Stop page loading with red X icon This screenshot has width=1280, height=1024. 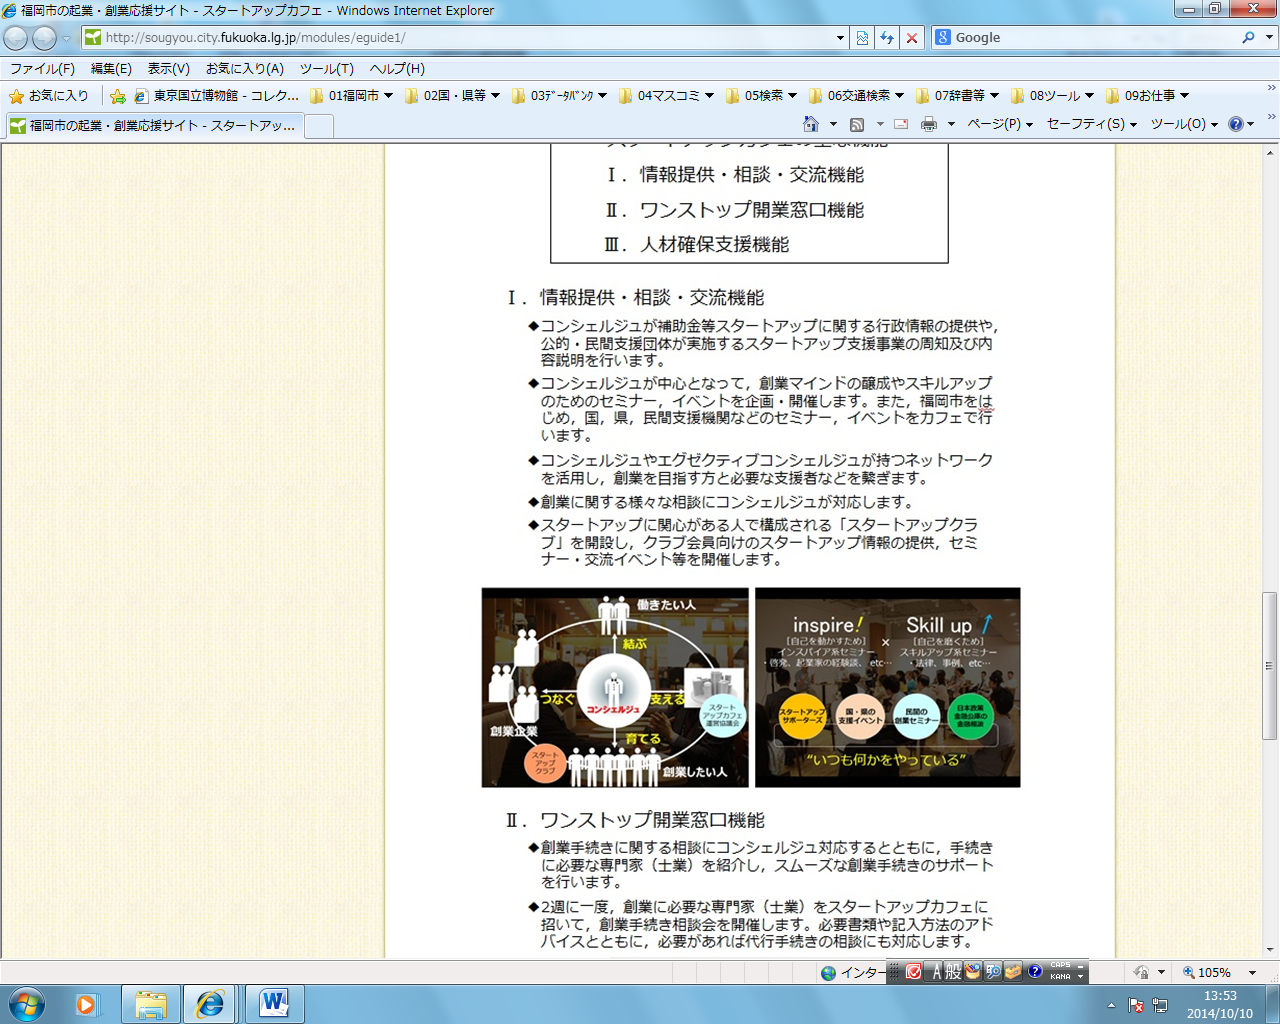click(x=911, y=38)
